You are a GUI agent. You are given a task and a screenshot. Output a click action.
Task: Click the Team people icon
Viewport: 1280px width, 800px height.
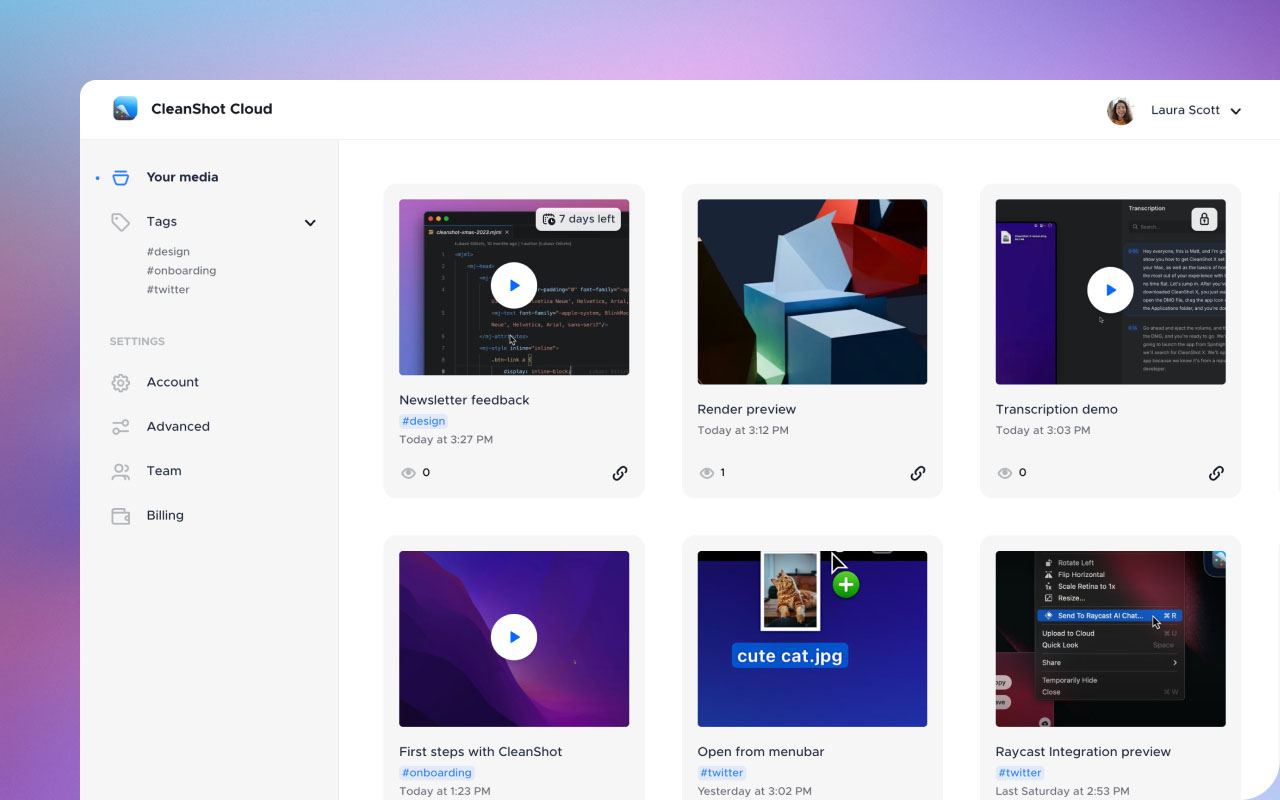point(121,471)
